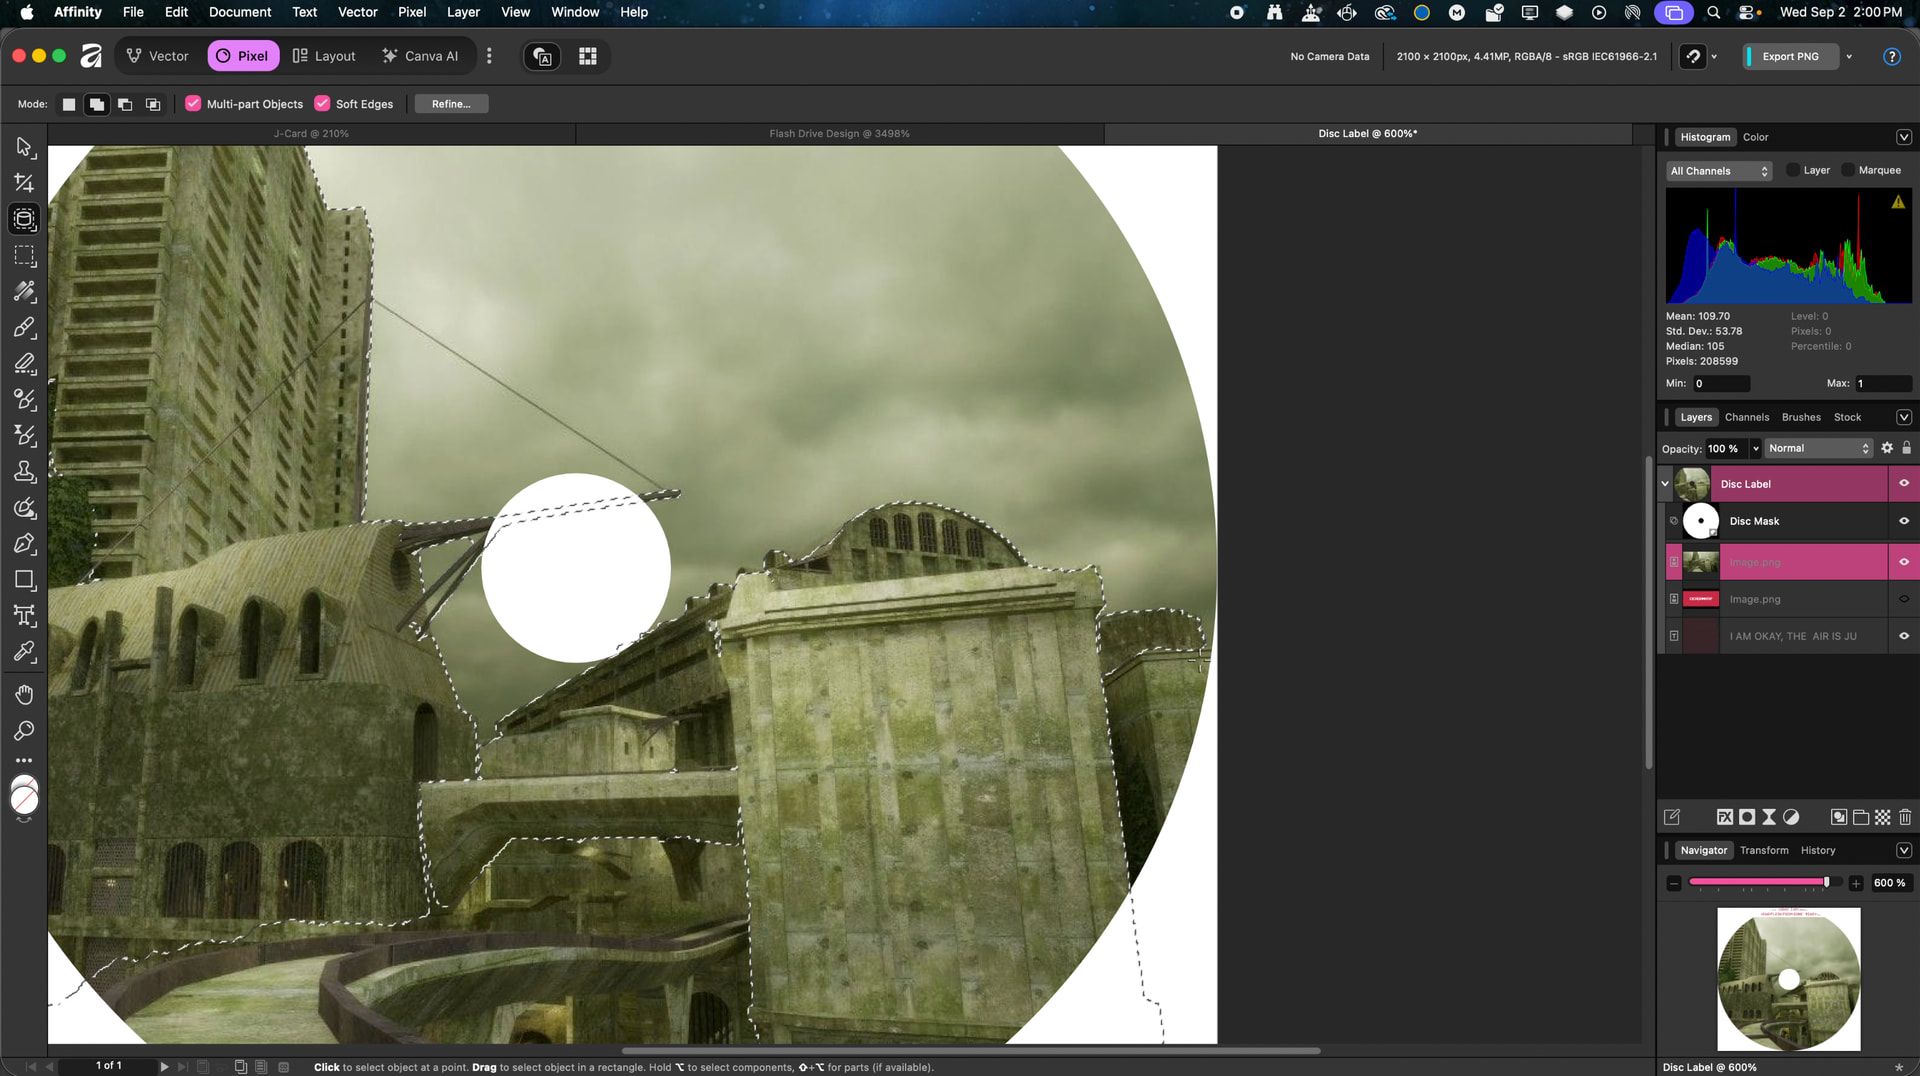The image size is (1920, 1076).
Task: Open layer effects fx icon
Action: tap(1724, 817)
